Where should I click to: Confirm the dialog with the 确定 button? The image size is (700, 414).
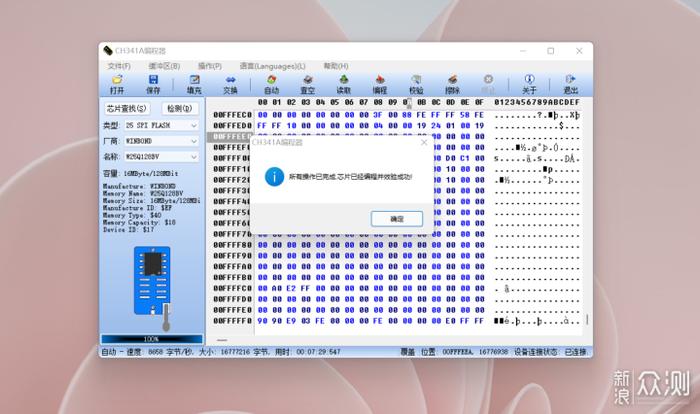(x=396, y=219)
